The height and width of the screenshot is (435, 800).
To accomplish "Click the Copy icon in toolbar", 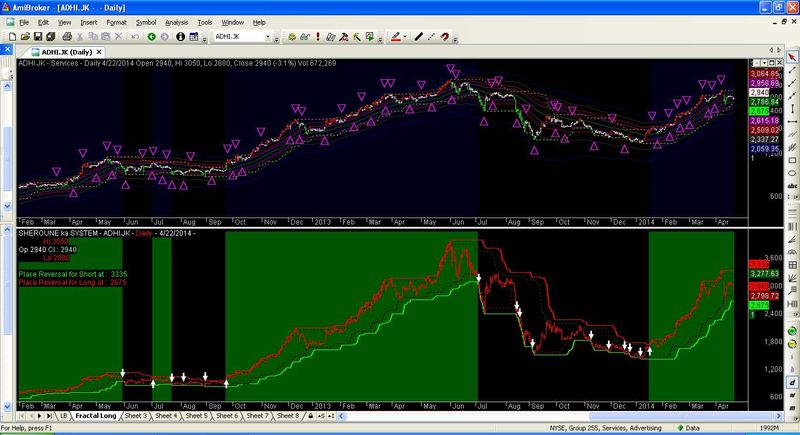I will 93,37.
